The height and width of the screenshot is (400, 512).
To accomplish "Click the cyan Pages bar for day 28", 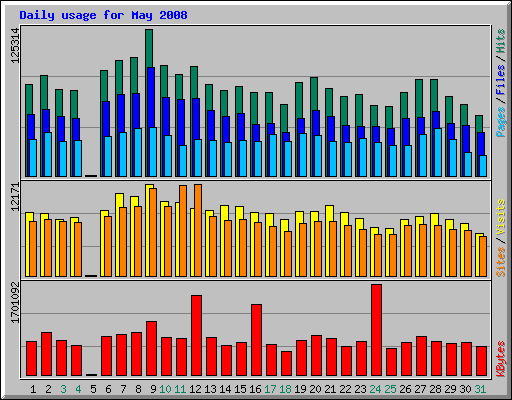I will (438, 152).
